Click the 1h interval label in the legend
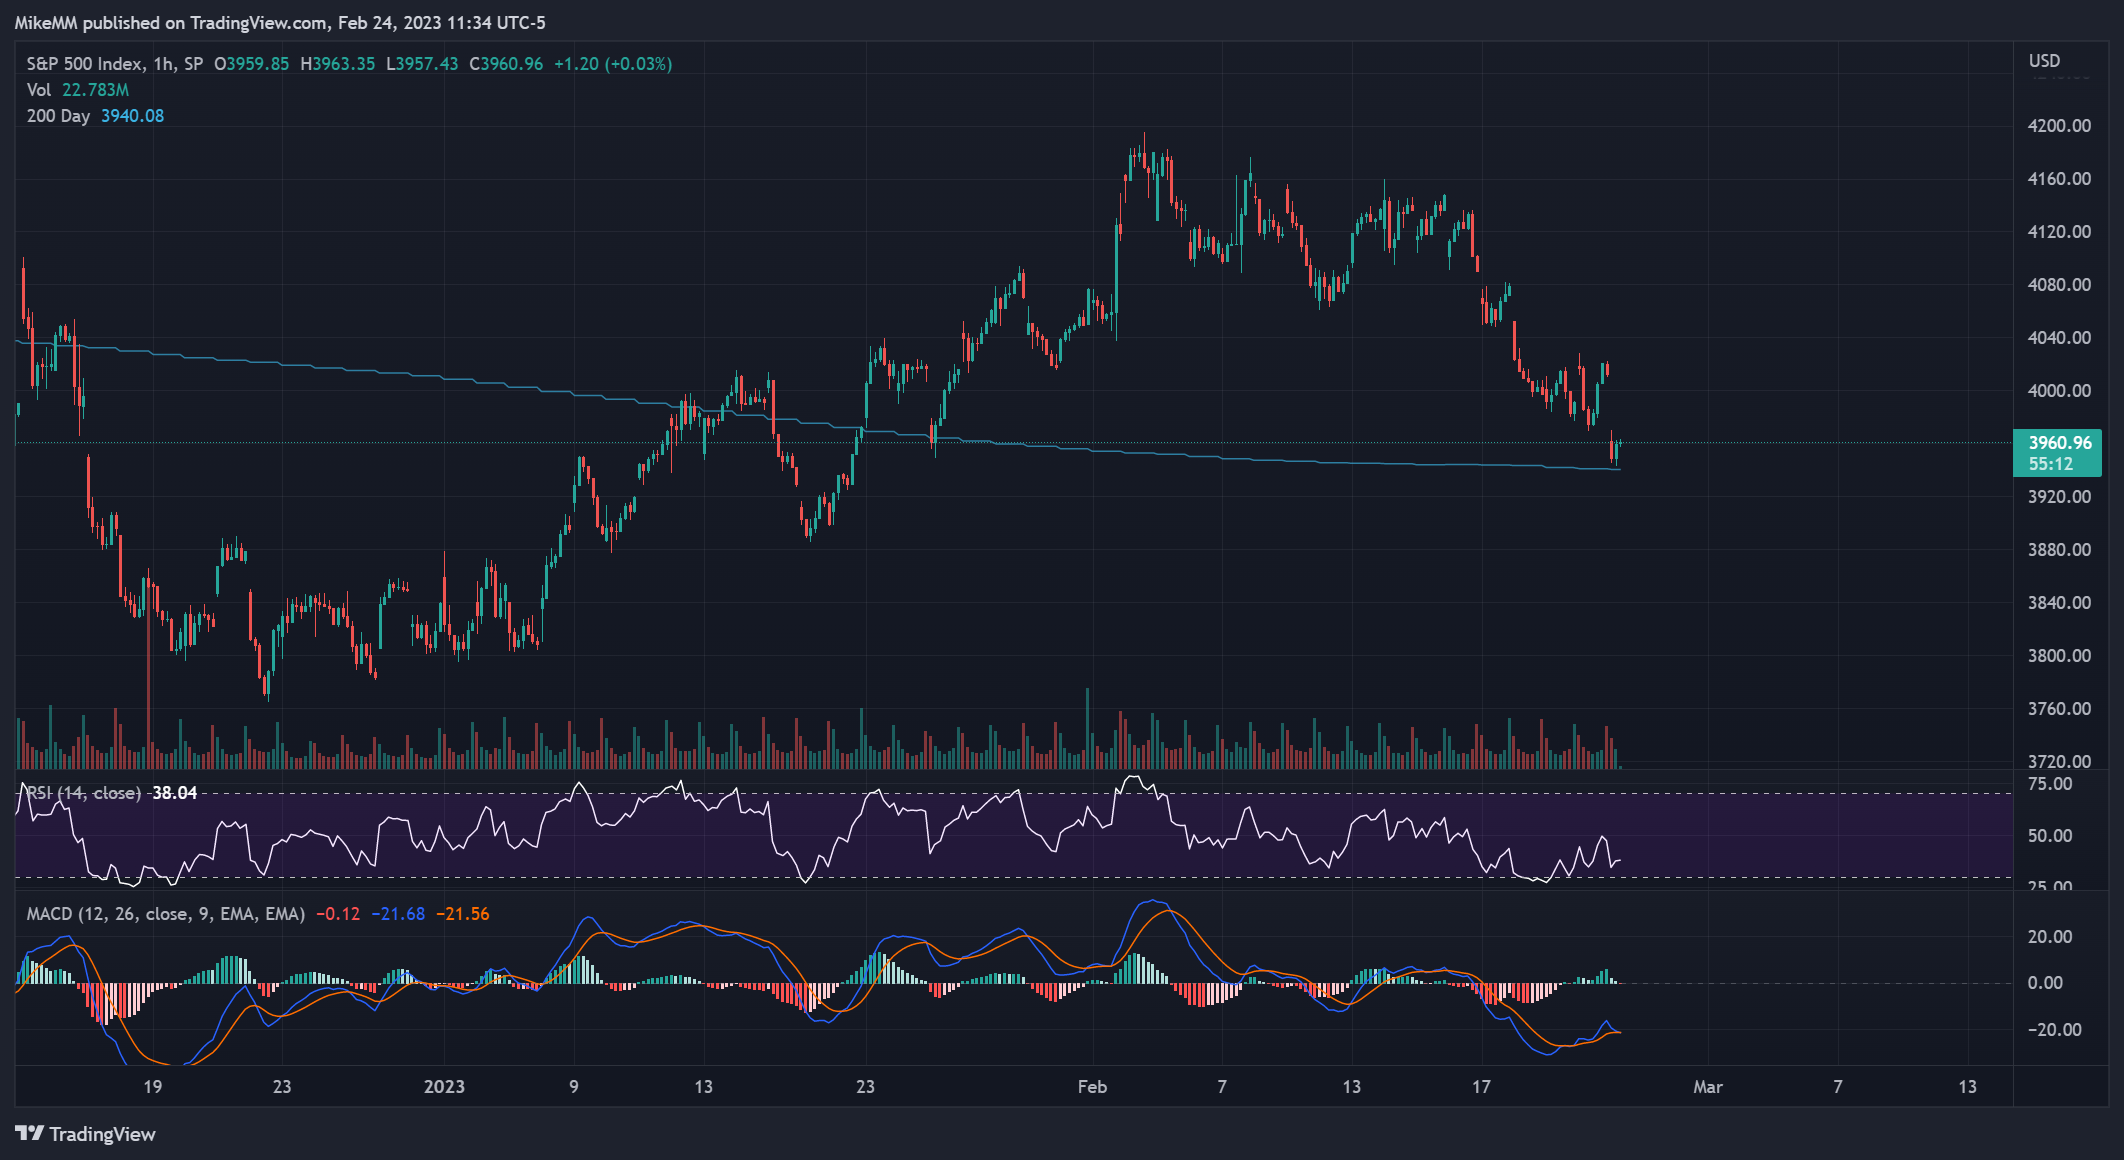The image size is (2124, 1160). 164,64
